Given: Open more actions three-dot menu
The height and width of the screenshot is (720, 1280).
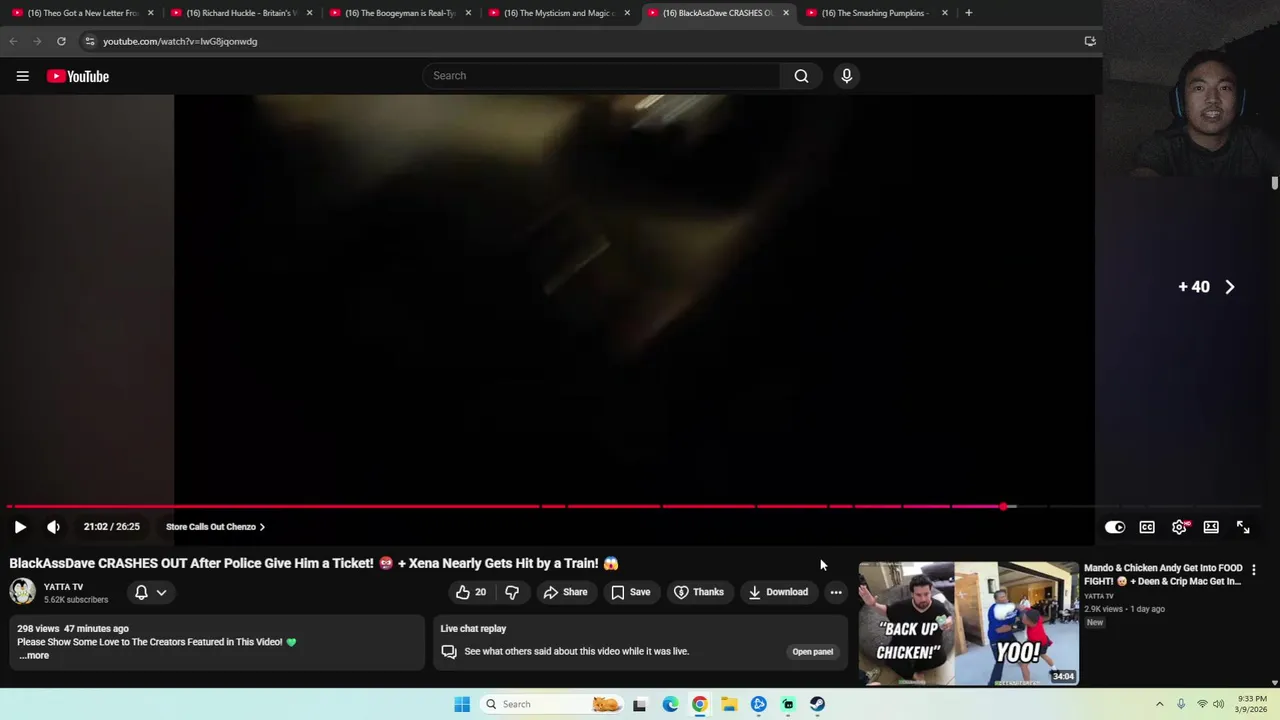Looking at the screenshot, I should [836, 592].
